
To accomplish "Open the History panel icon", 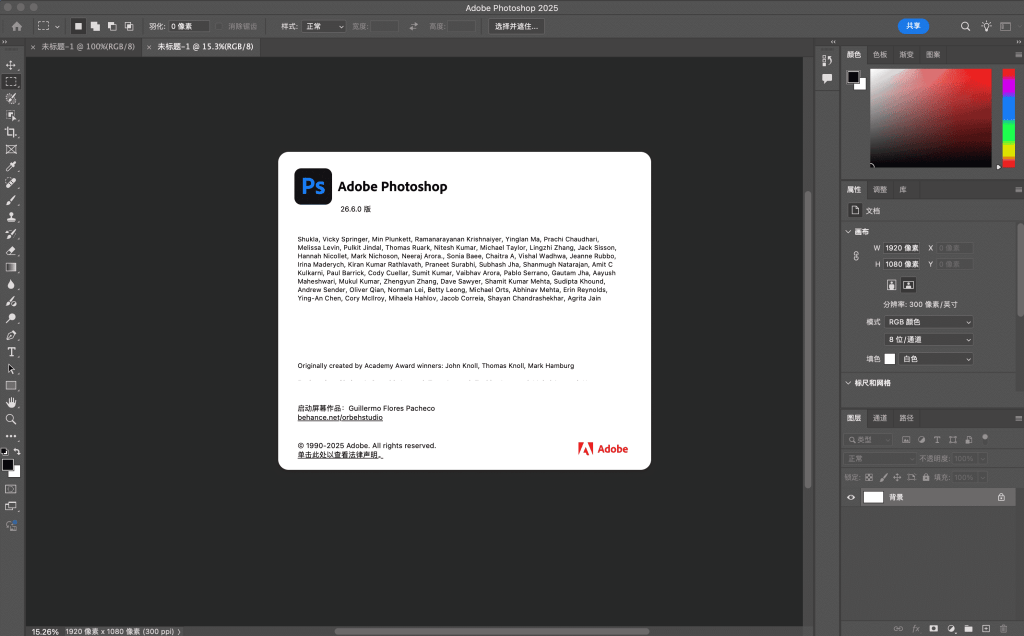I will [x=827, y=60].
